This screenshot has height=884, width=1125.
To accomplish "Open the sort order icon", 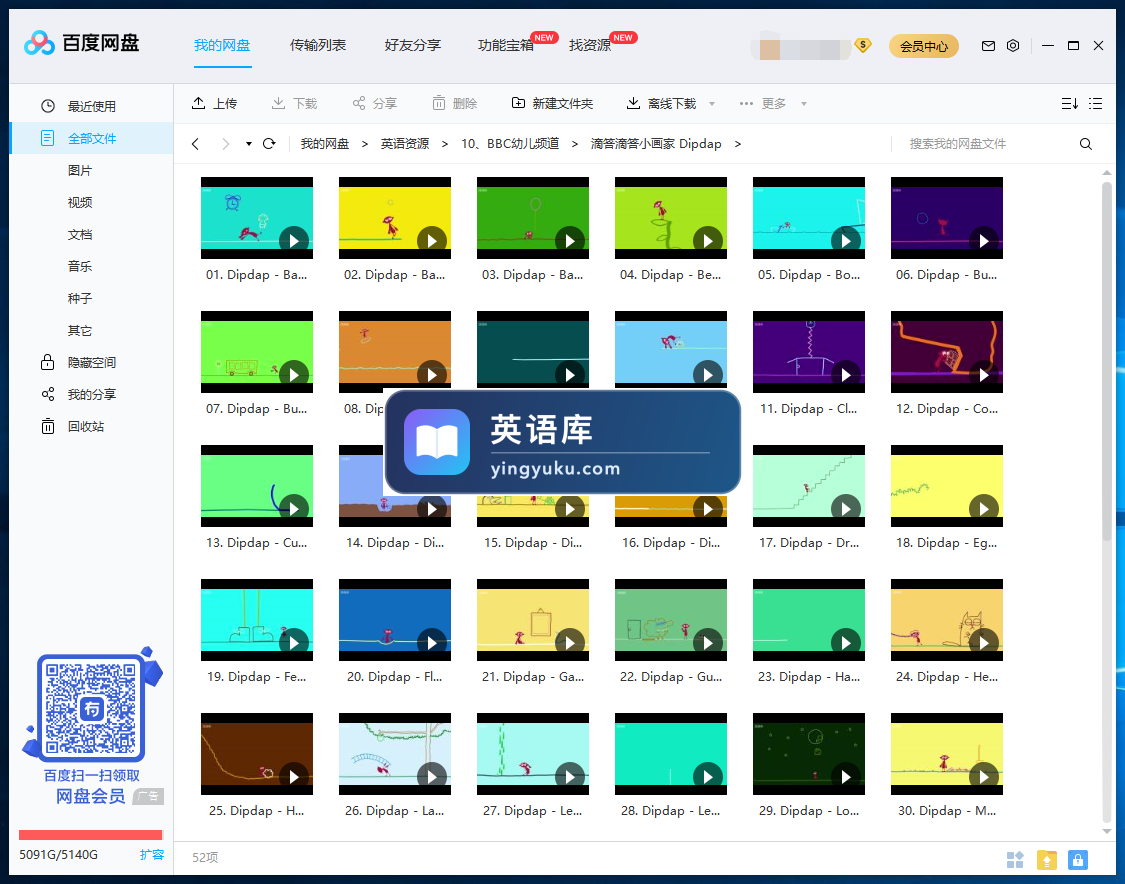I will click(x=1070, y=103).
